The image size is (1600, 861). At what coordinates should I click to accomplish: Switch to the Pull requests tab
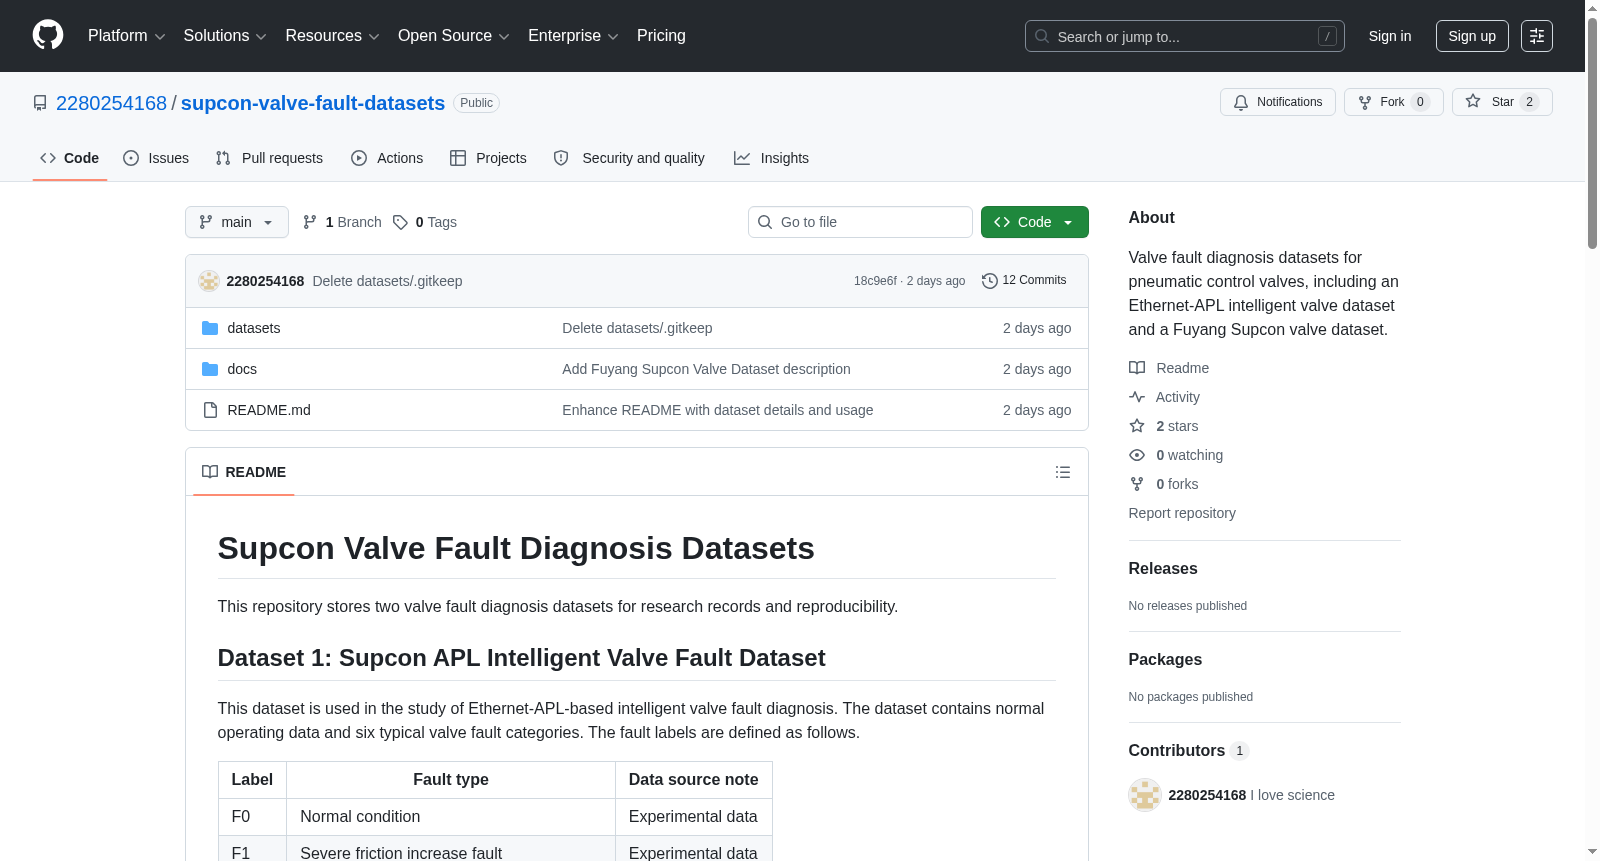269,158
